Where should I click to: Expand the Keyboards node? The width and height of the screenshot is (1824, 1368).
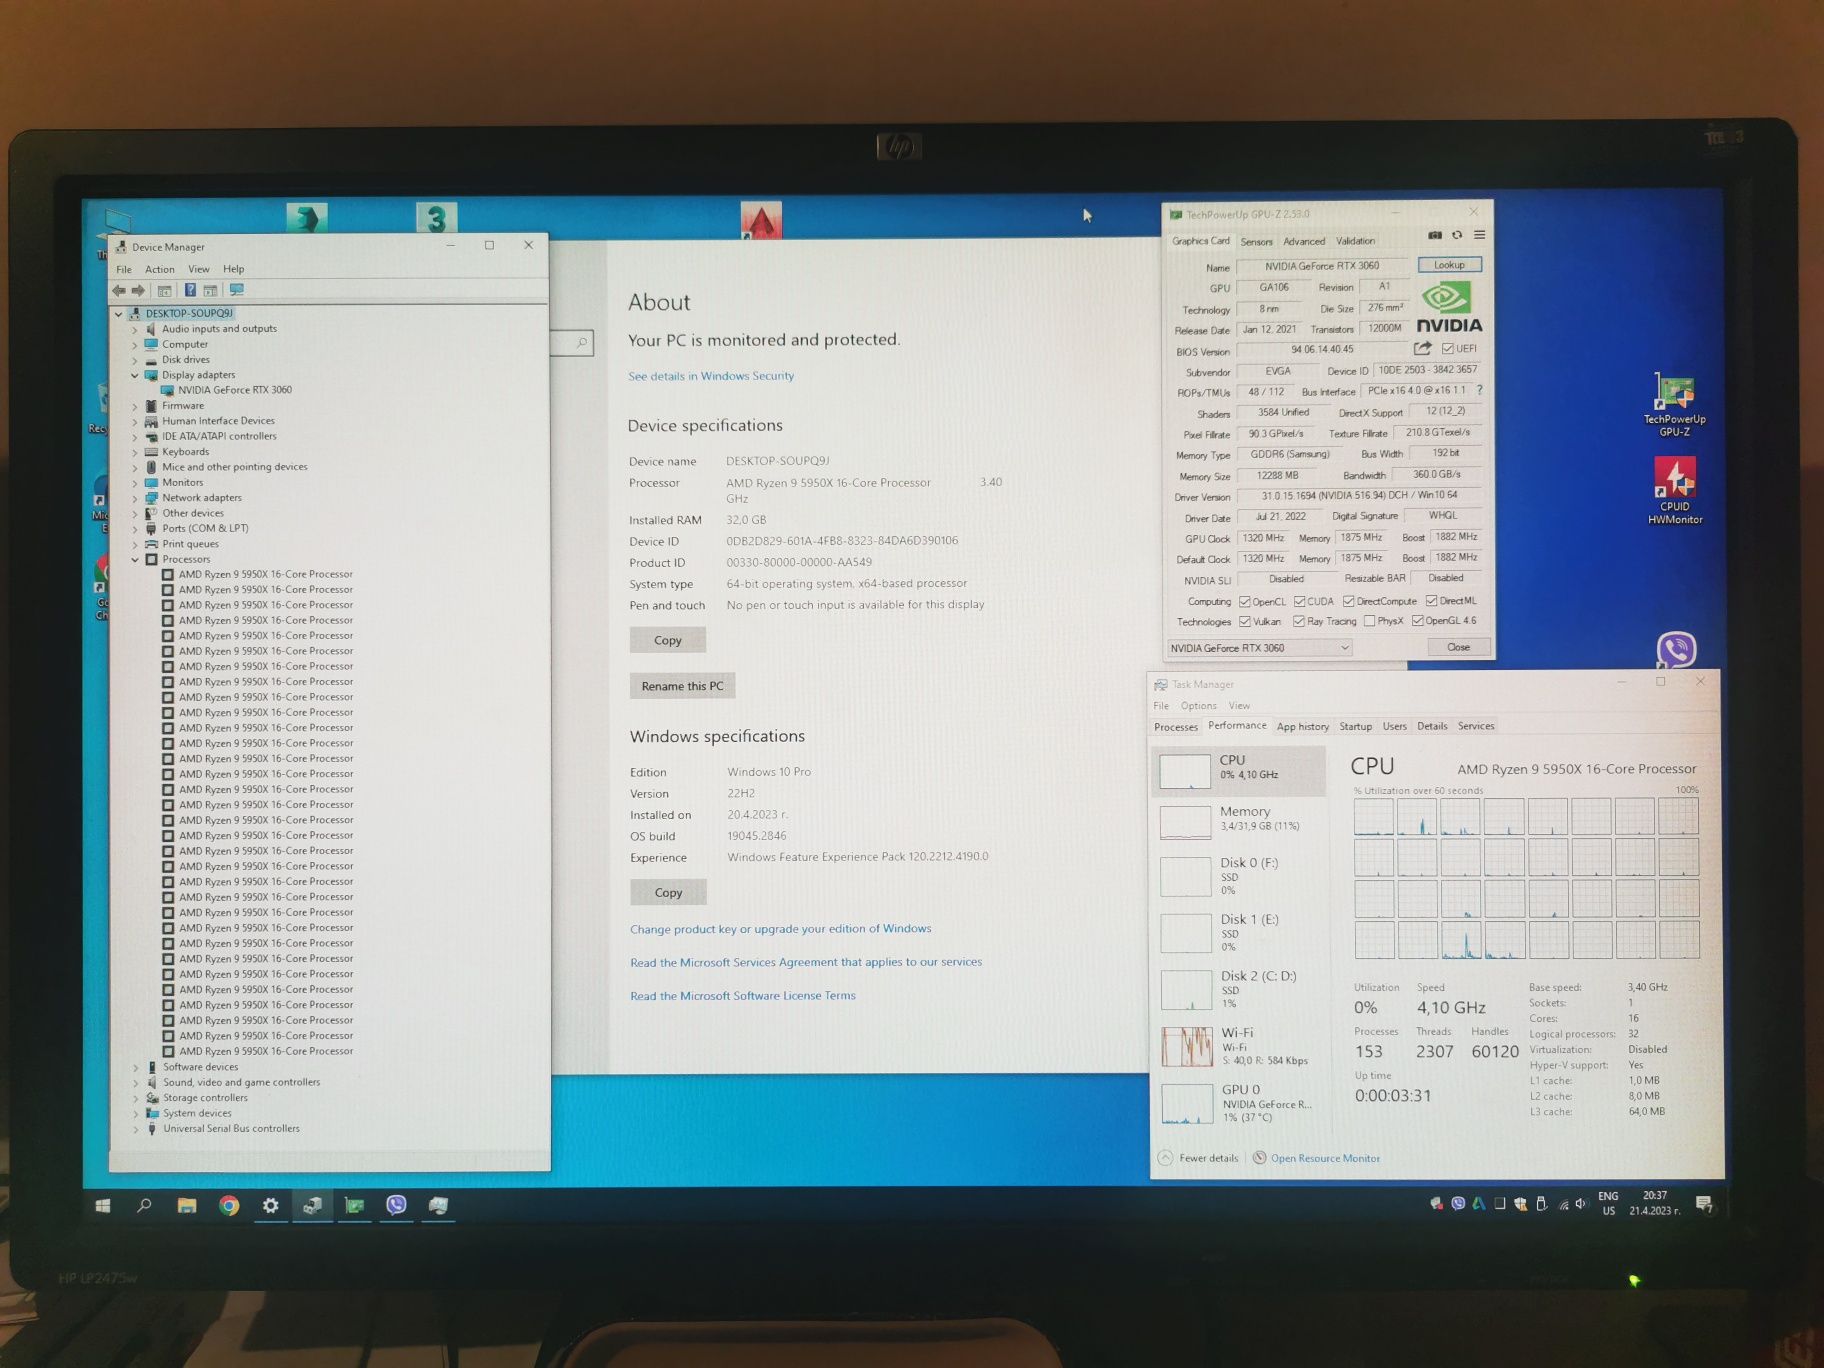135,452
